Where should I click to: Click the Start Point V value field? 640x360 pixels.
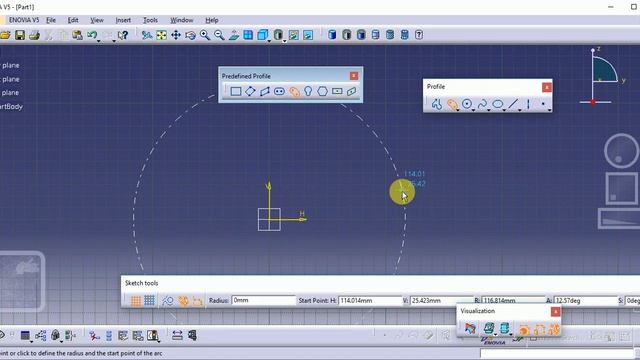pyautogui.click(x=442, y=300)
